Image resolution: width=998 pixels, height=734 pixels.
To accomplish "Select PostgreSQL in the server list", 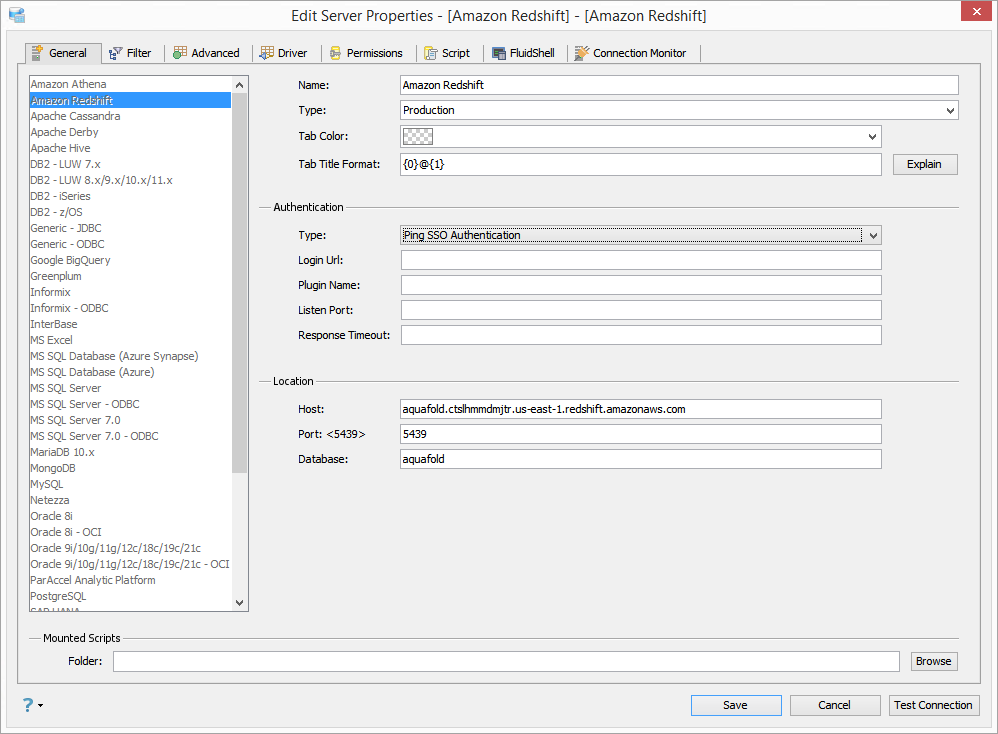I will (59, 596).
